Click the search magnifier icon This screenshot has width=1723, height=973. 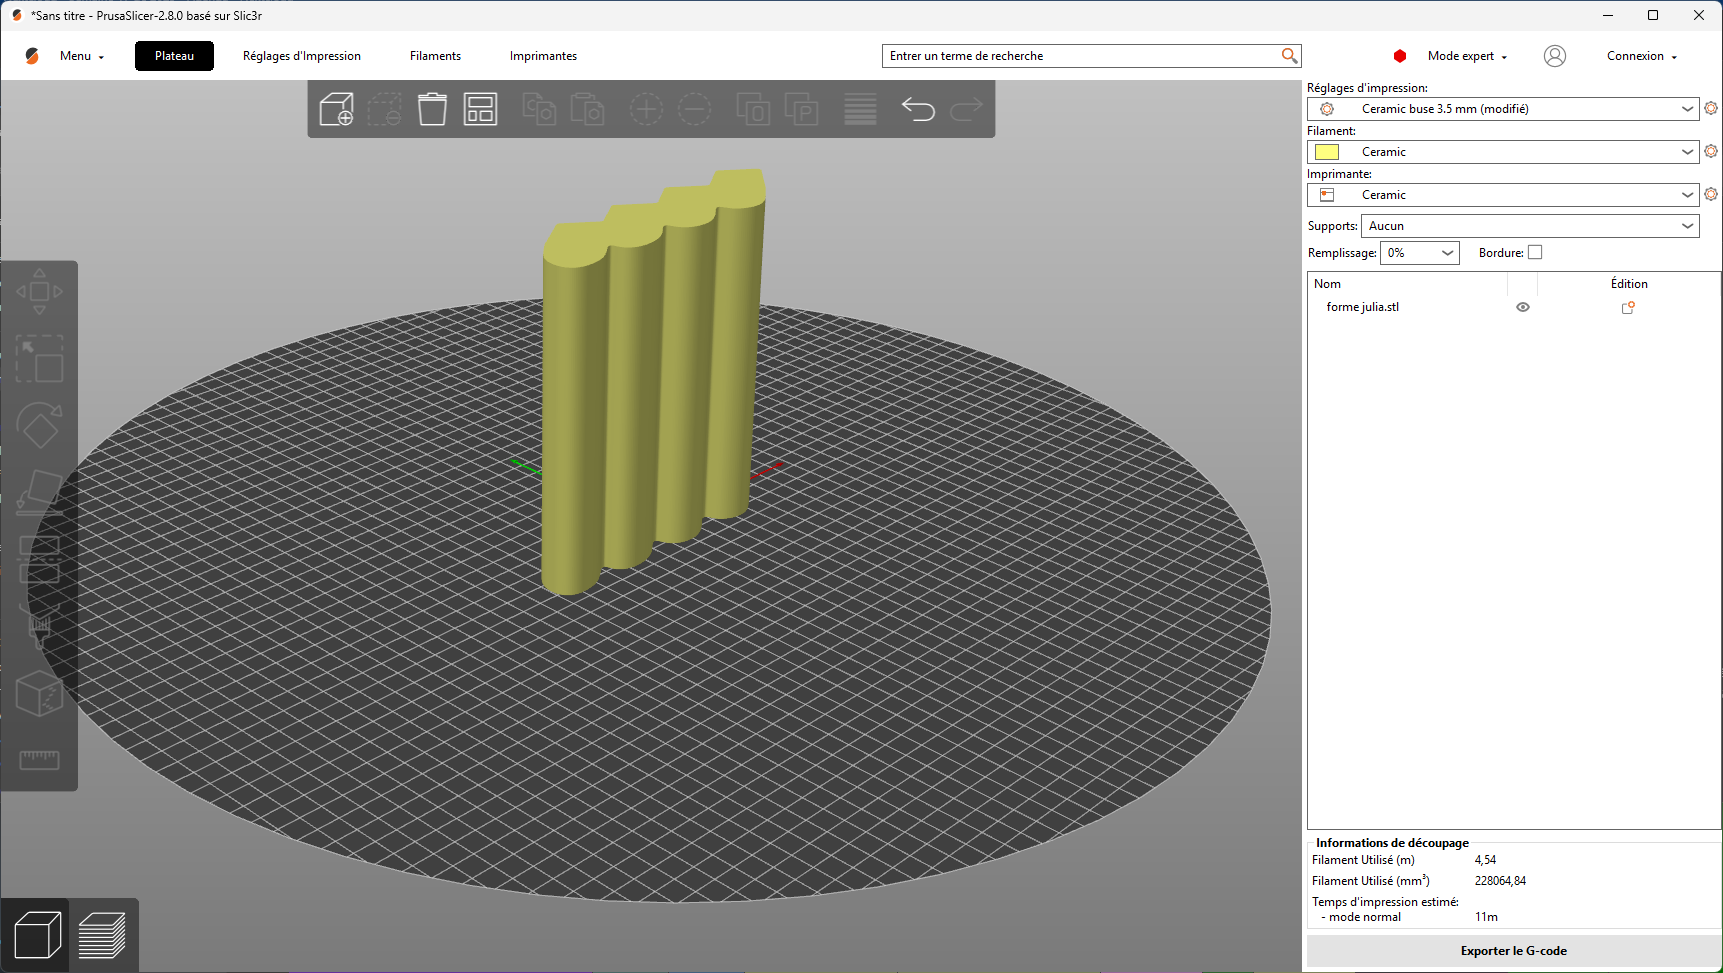pyautogui.click(x=1289, y=56)
